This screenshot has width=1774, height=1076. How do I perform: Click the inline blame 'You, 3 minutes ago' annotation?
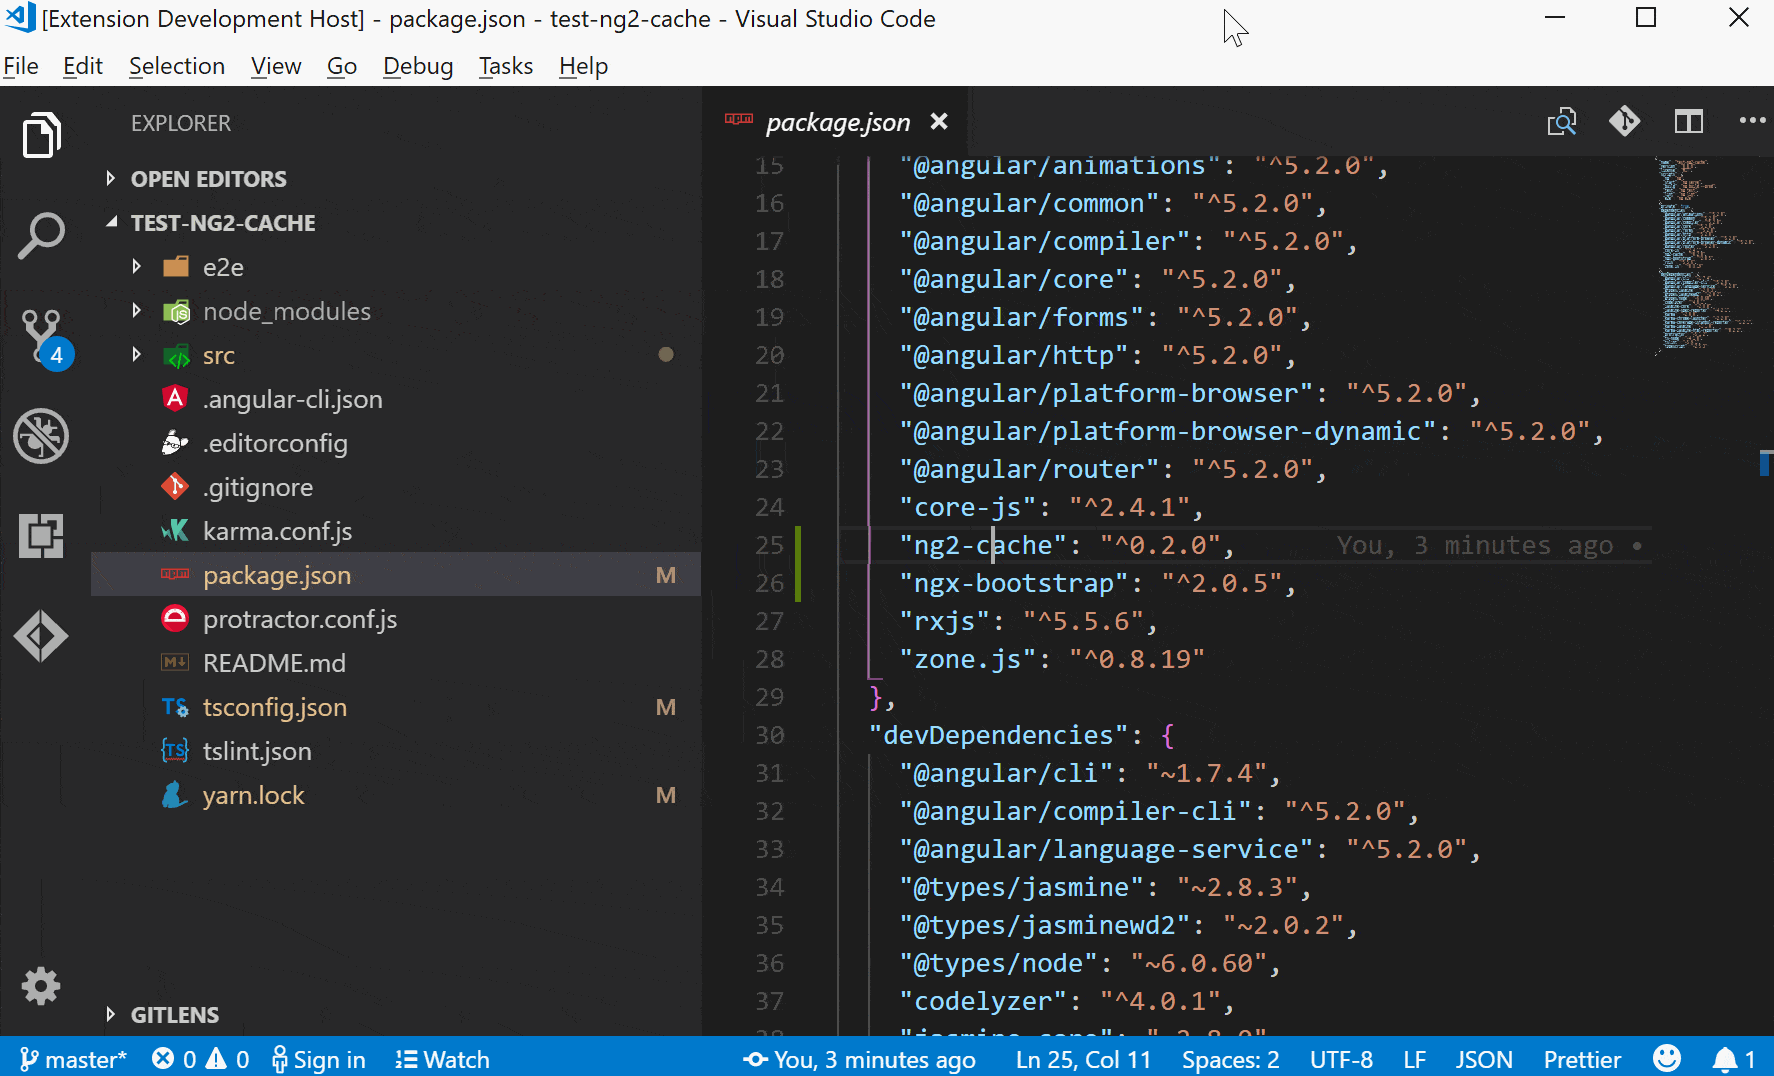coord(1475,545)
